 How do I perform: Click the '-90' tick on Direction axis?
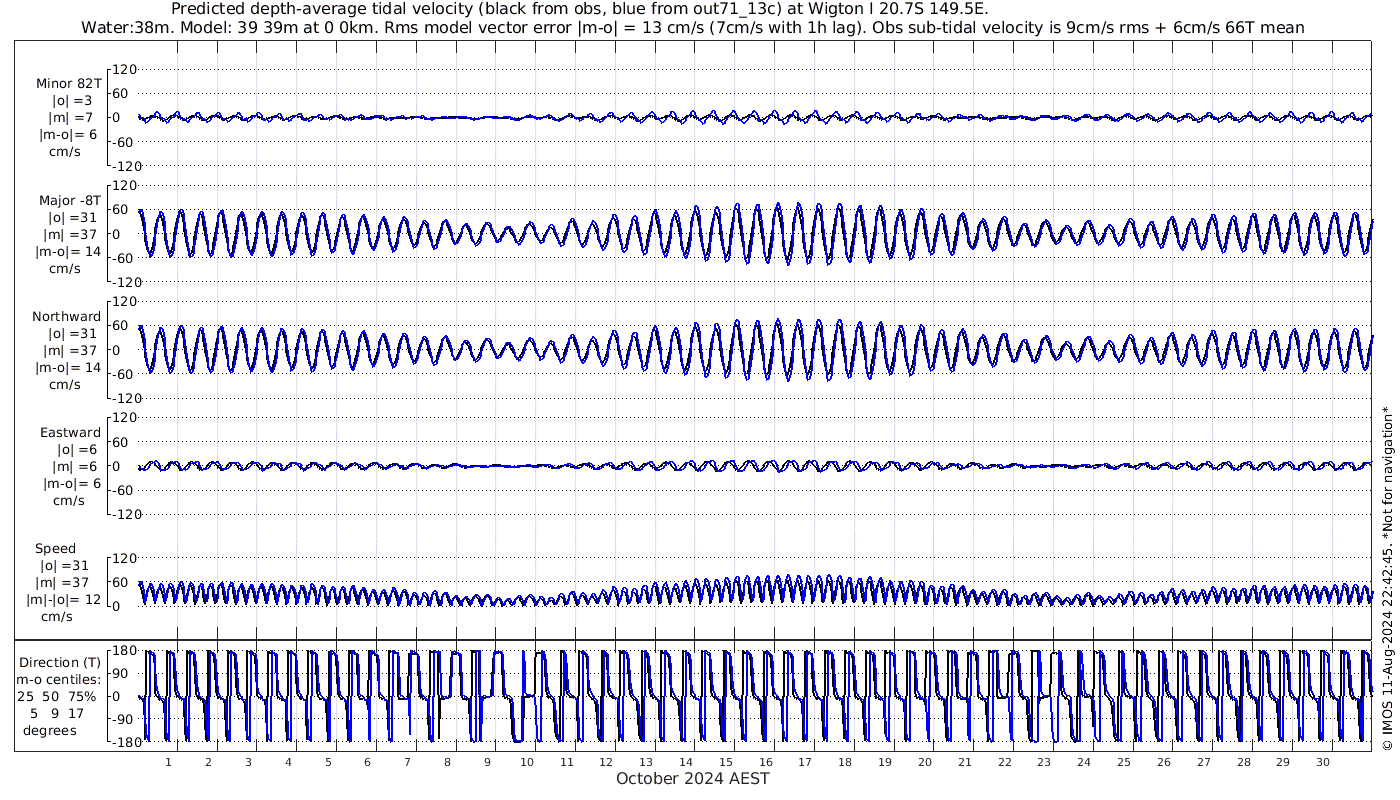click(x=124, y=719)
